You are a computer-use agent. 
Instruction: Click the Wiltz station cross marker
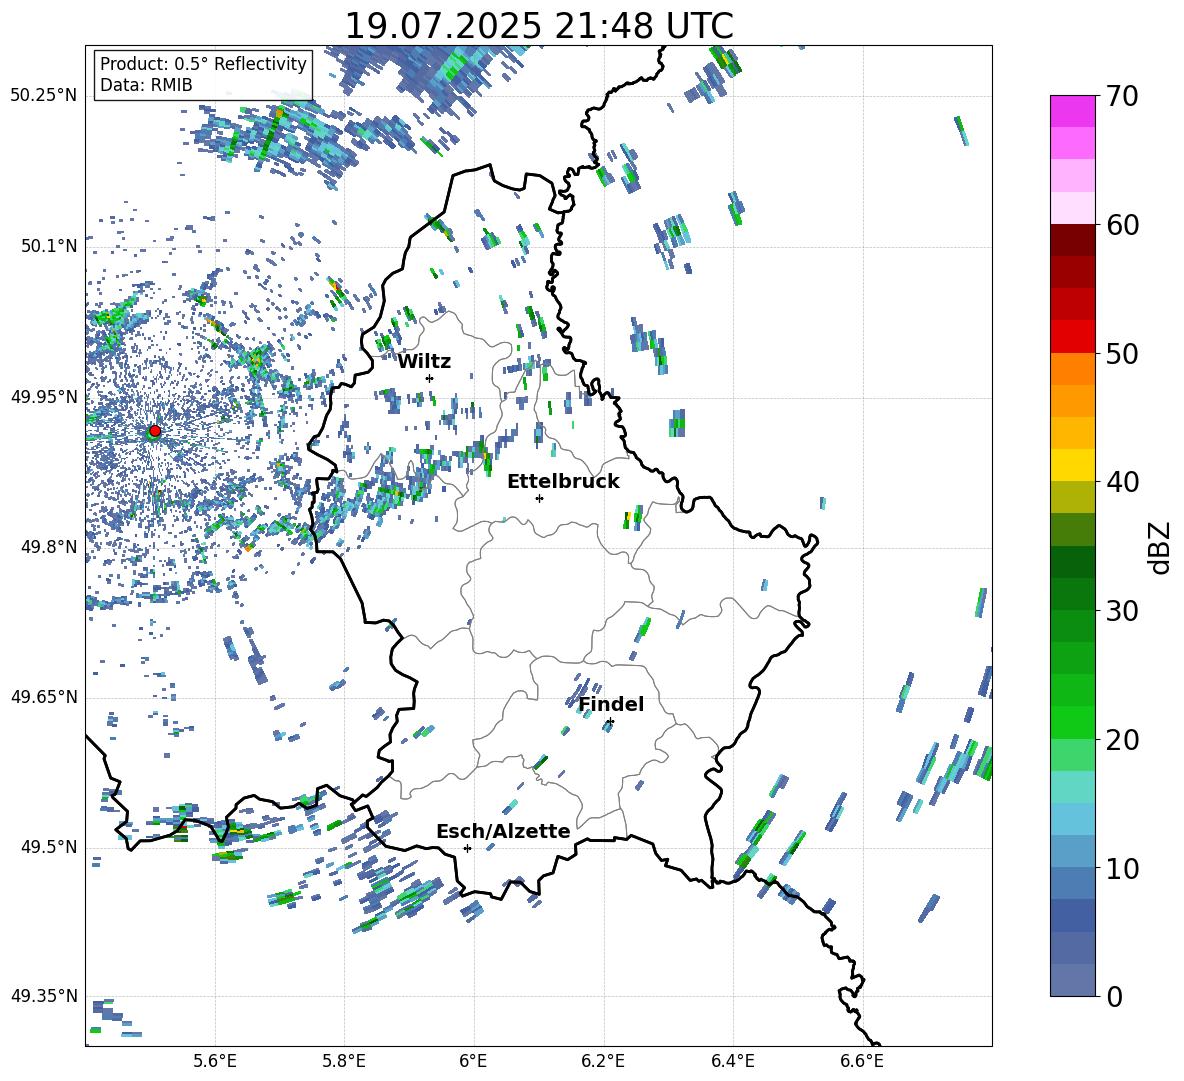[430, 378]
